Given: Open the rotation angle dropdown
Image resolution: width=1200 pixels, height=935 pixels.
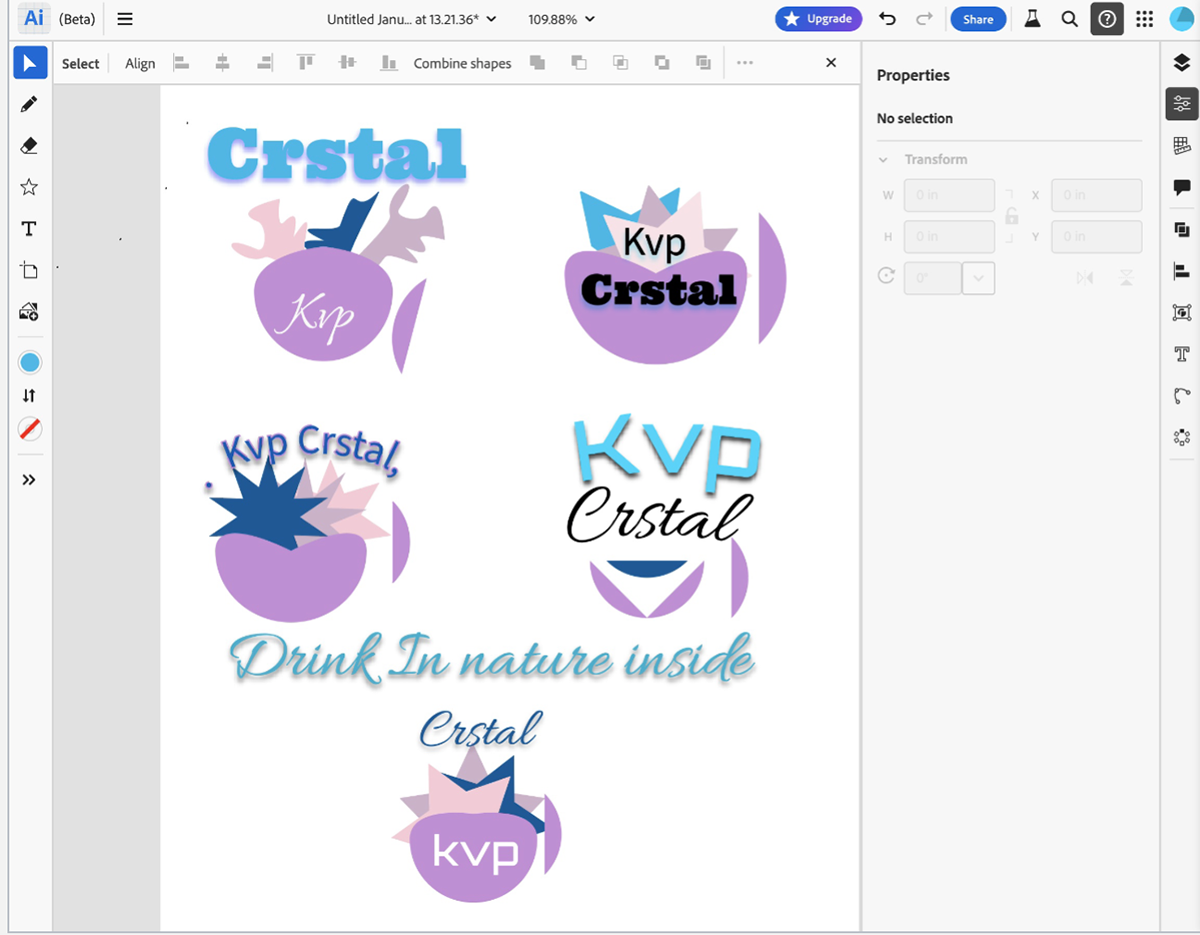Looking at the screenshot, I should point(979,278).
